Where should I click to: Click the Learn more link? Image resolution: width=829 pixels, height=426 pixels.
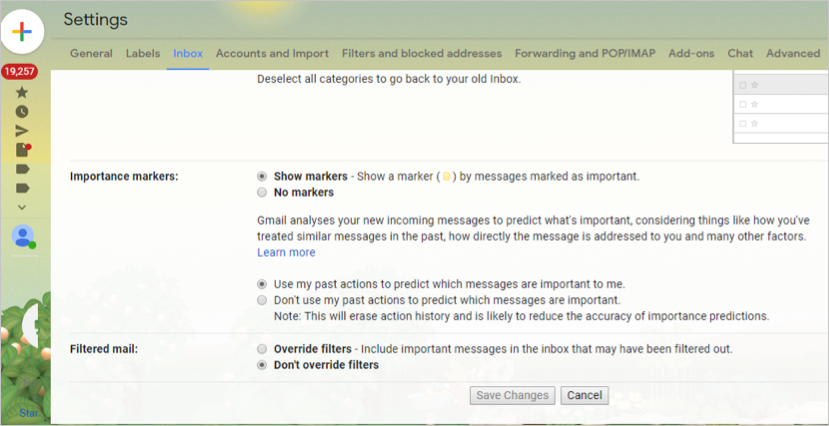[286, 253]
